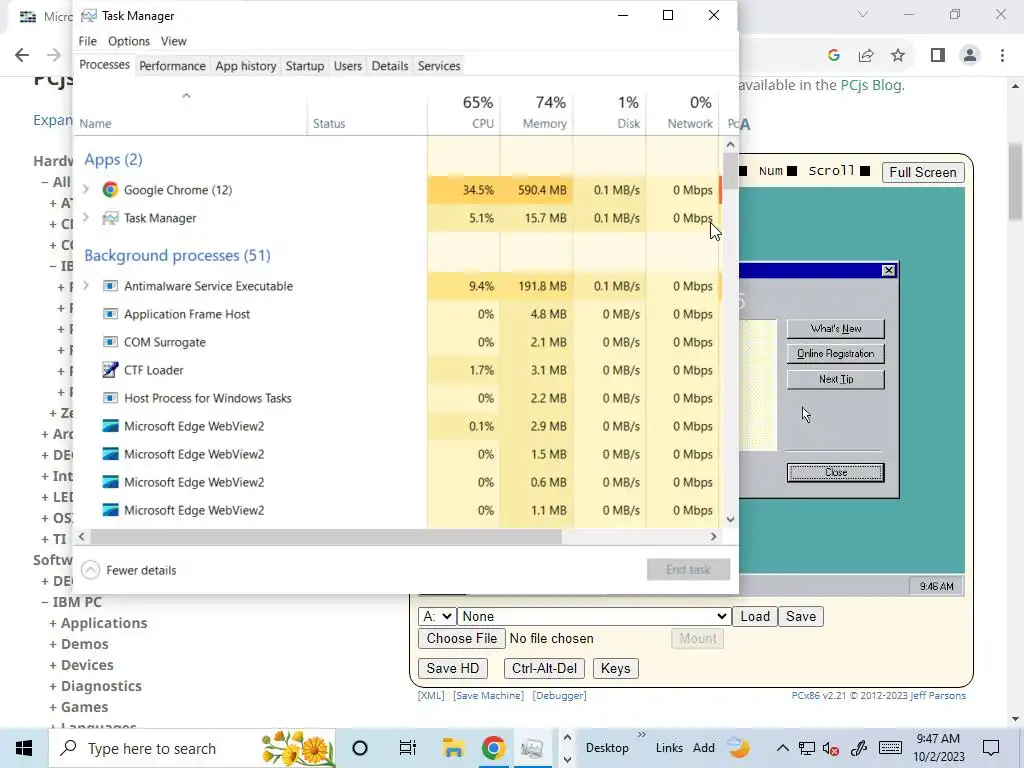Open the diskette None dropdown

tap(594, 616)
